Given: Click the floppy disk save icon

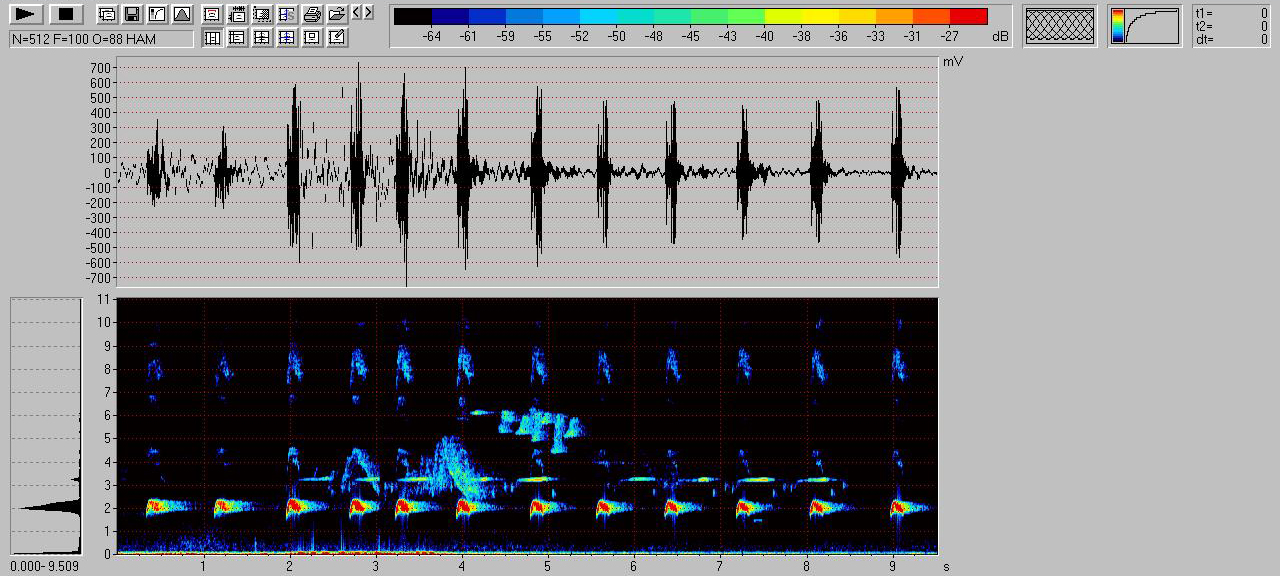Looking at the screenshot, I should [x=131, y=14].
